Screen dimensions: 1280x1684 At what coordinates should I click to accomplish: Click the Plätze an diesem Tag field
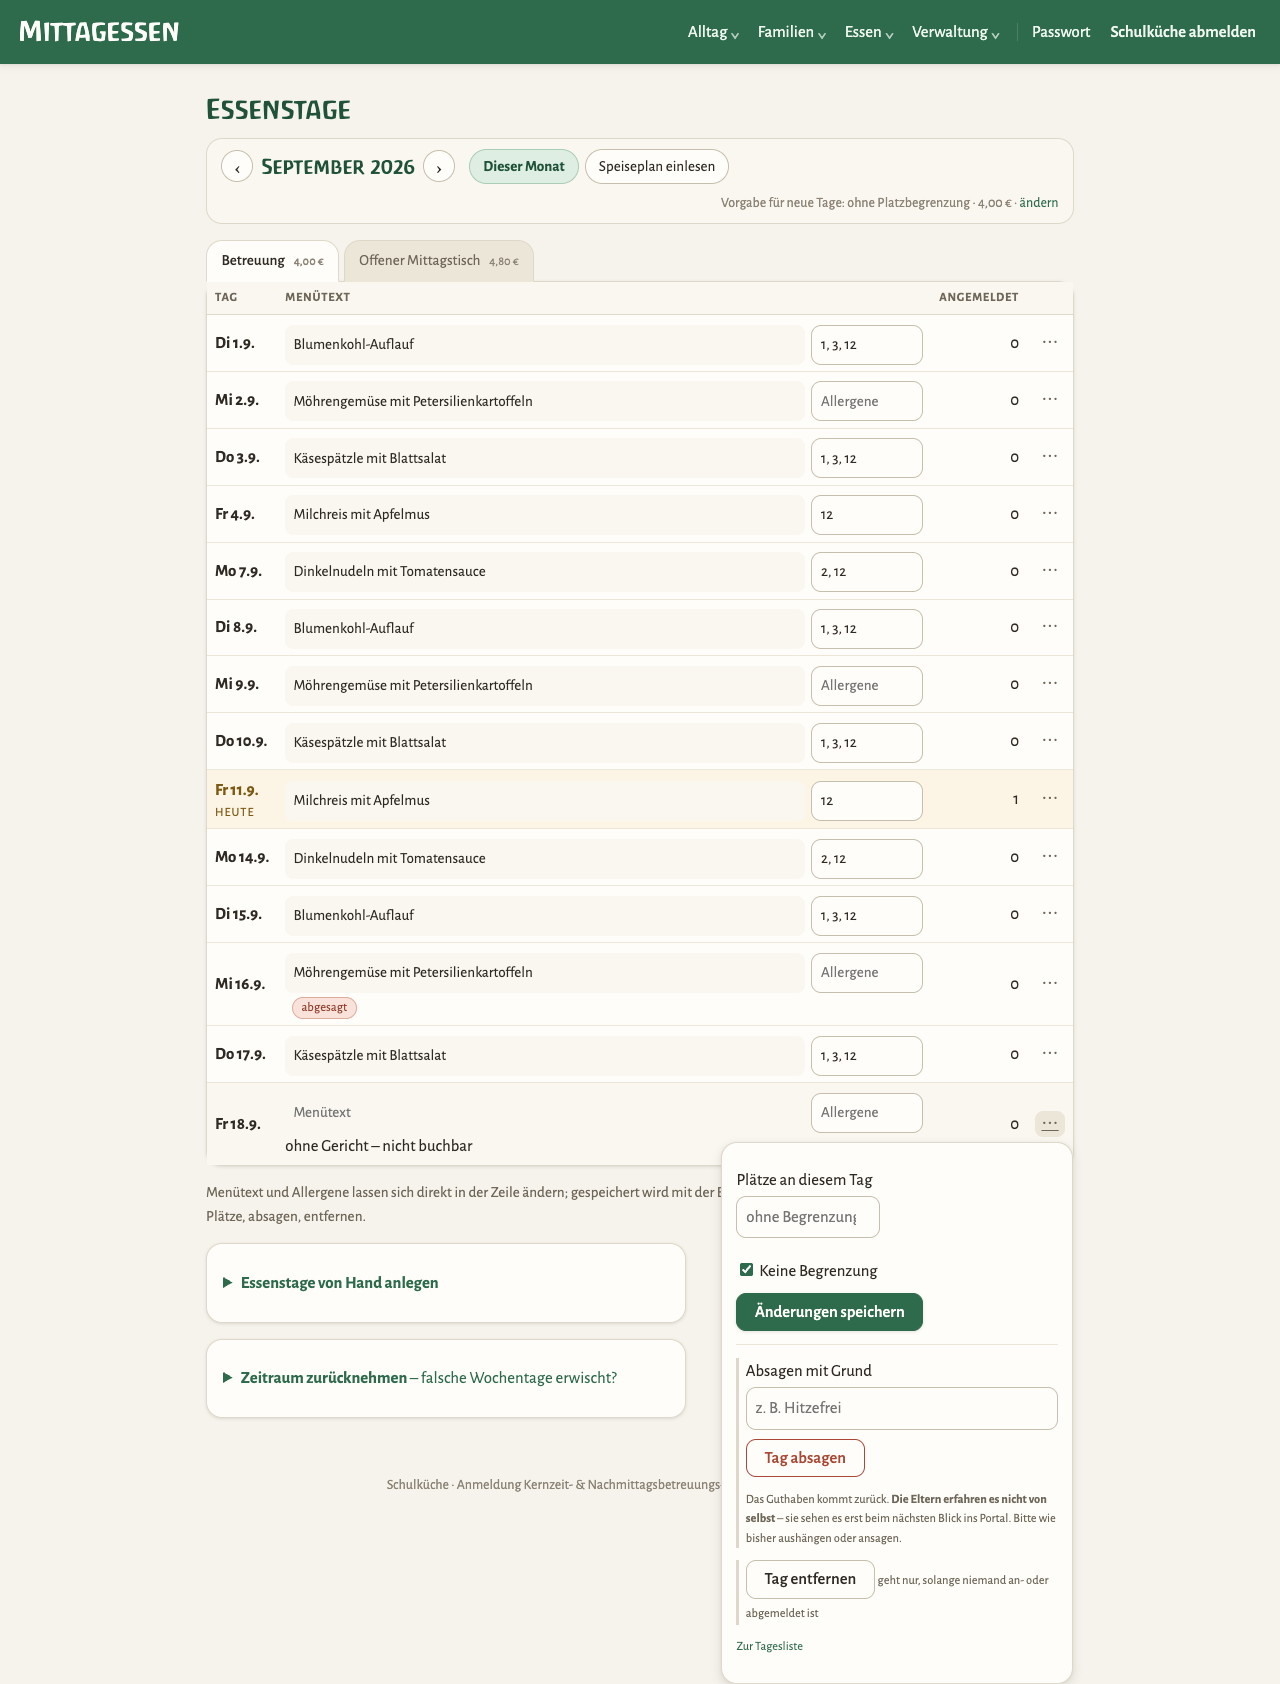808,1217
